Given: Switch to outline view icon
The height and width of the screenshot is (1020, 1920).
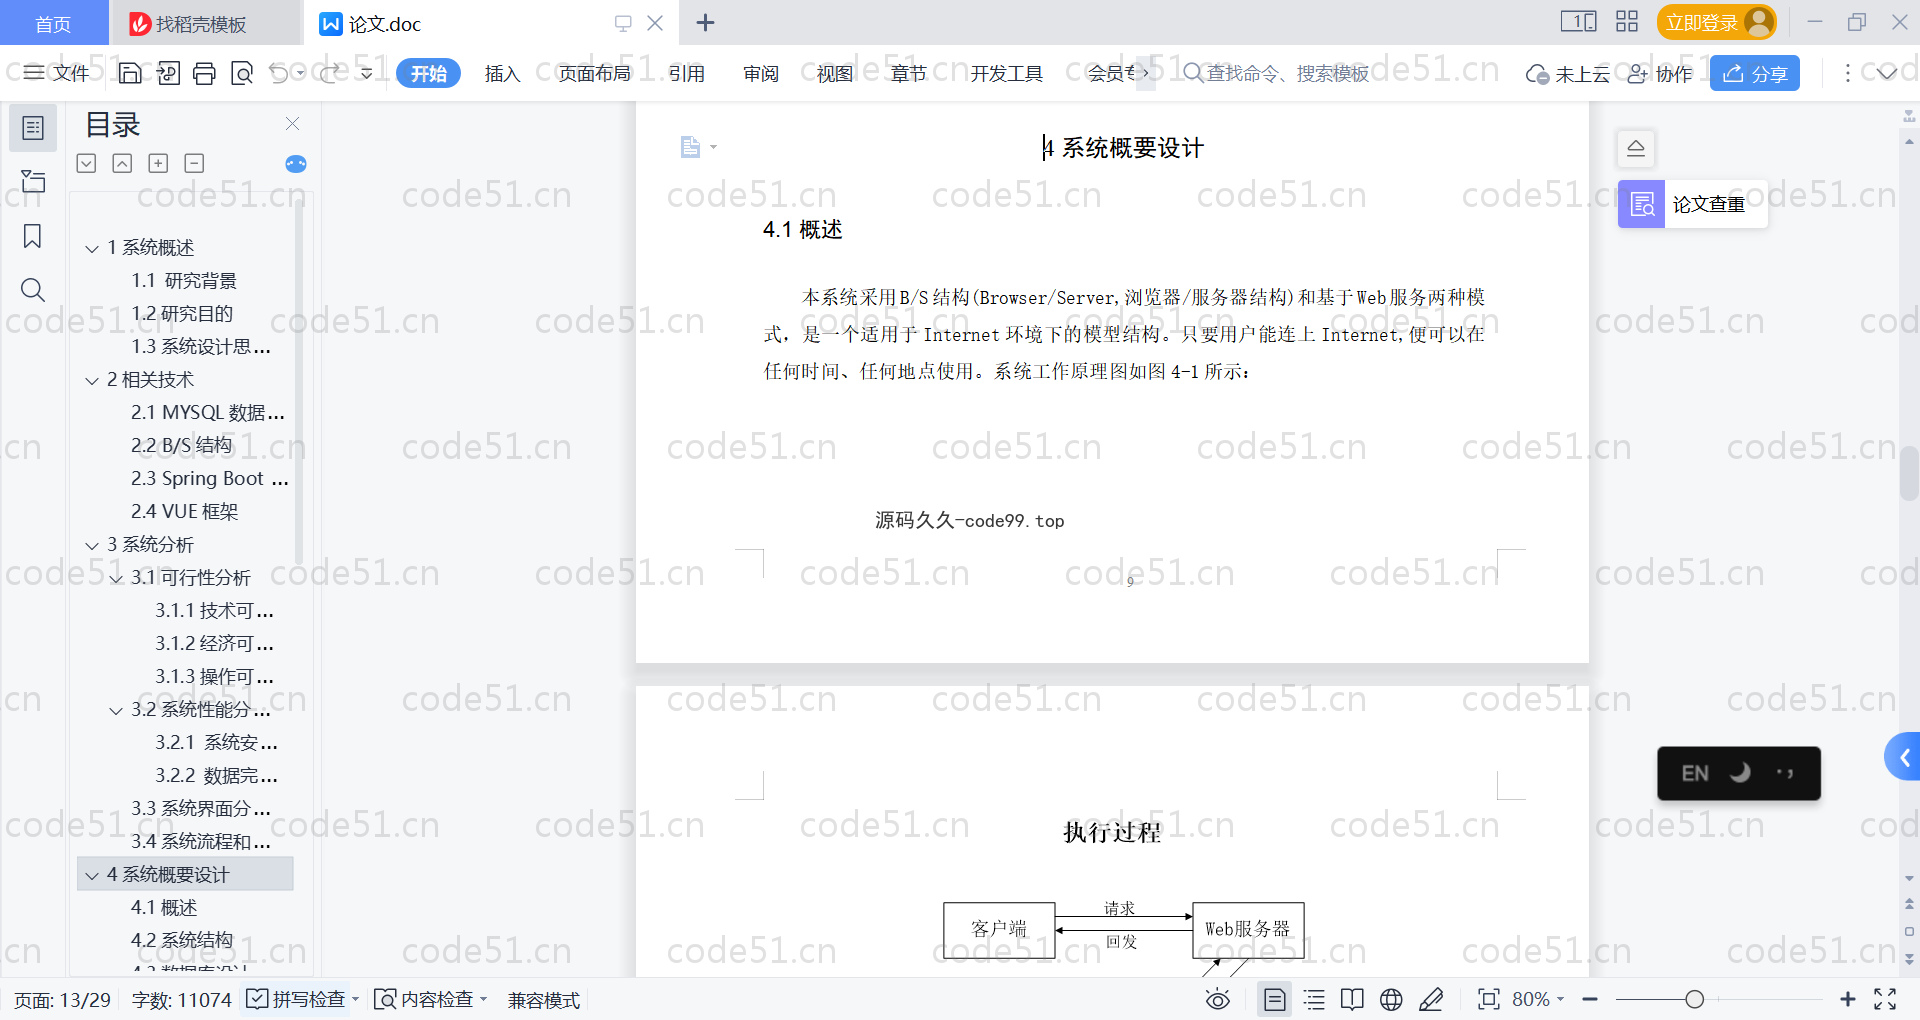Looking at the screenshot, I should point(1314,999).
